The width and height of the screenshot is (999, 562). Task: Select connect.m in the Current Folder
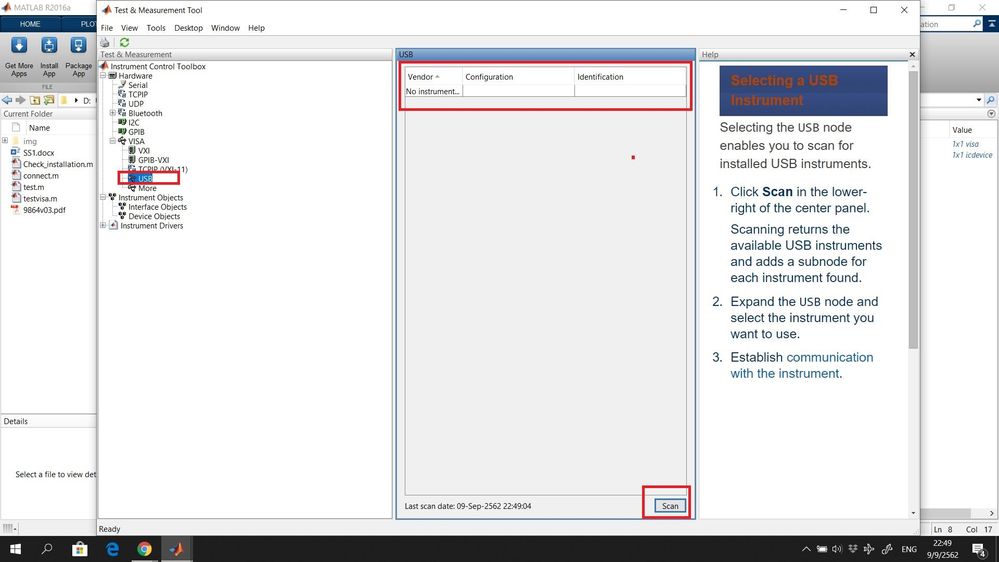click(41, 176)
